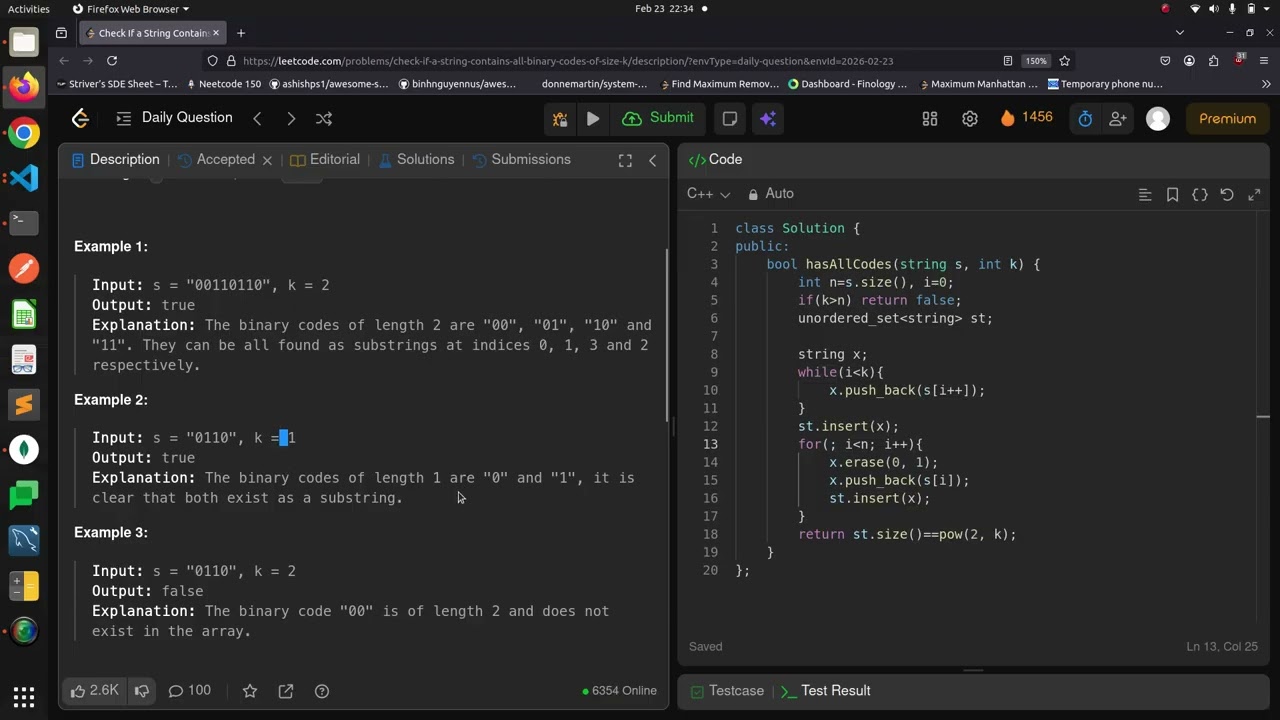Click the editor bookmark icon
The height and width of the screenshot is (720, 1280).
1172,195
